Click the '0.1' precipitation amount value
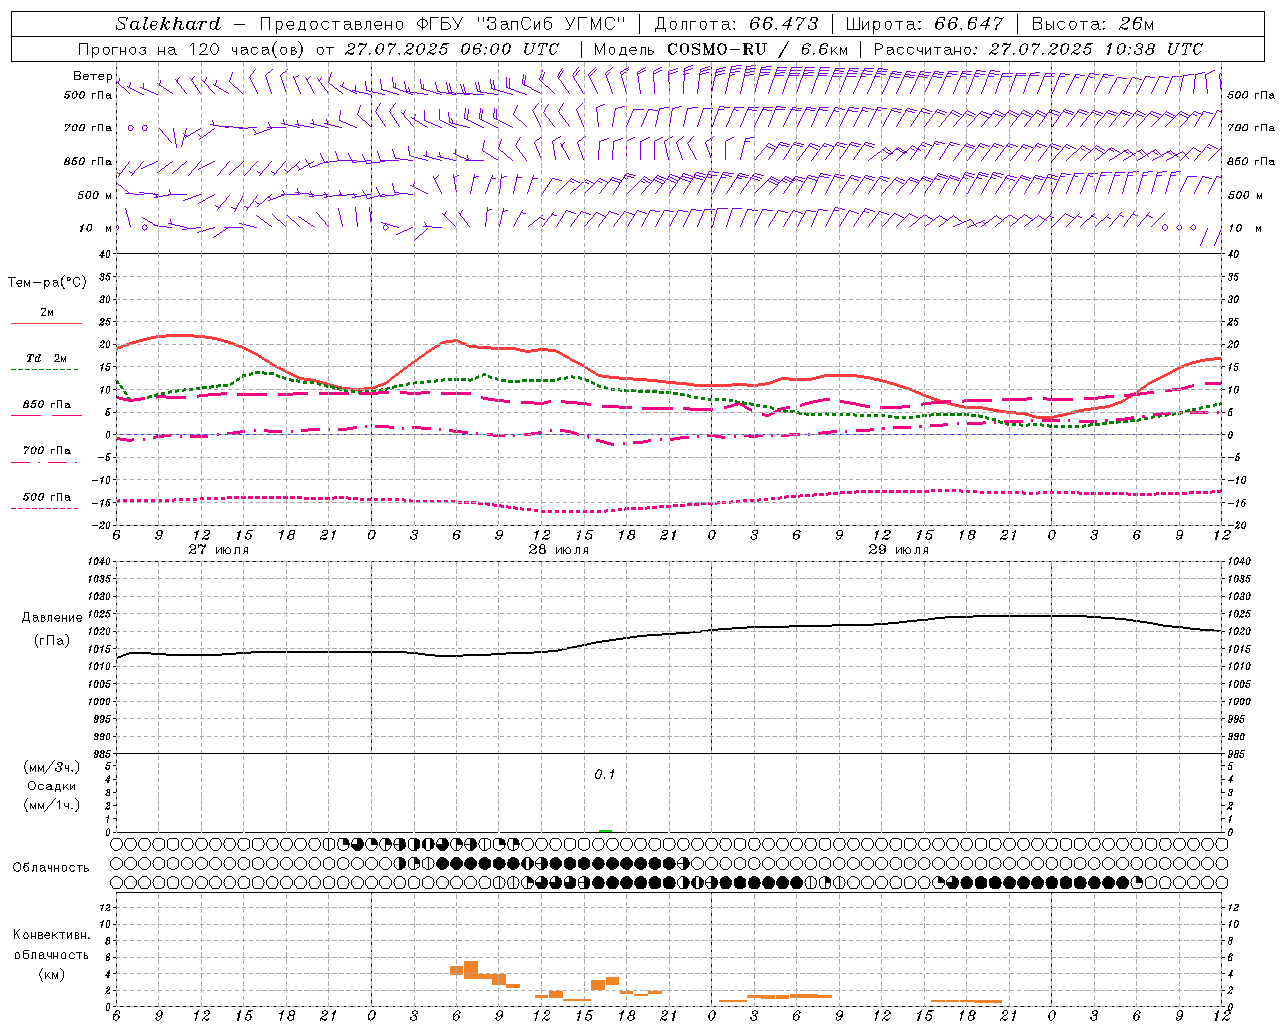 click(x=605, y=775)
